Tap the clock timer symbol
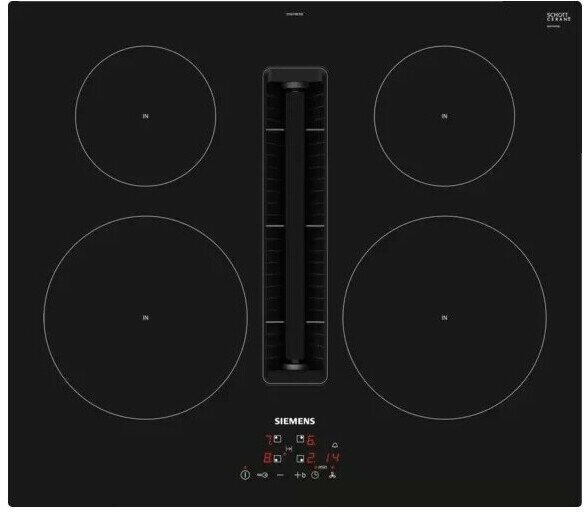 (x=315, y=475)
